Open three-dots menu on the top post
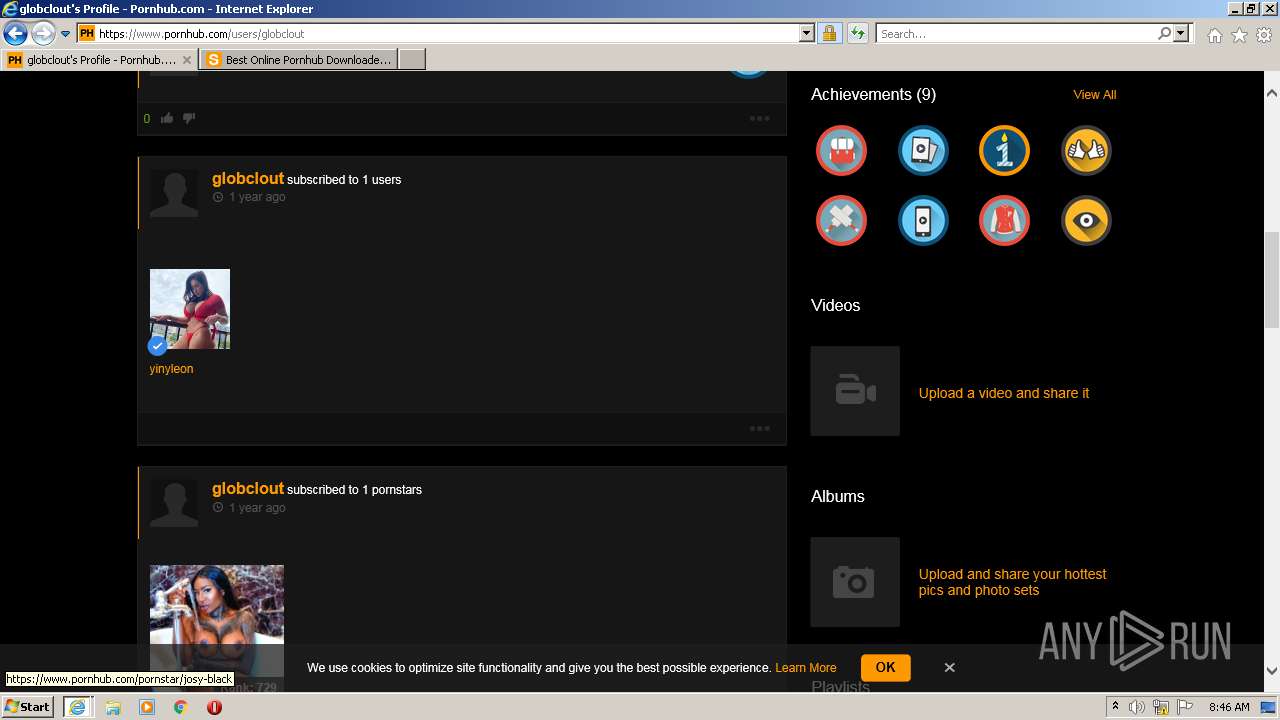This screenshot has height=720, width=1280. click(760, 118)
